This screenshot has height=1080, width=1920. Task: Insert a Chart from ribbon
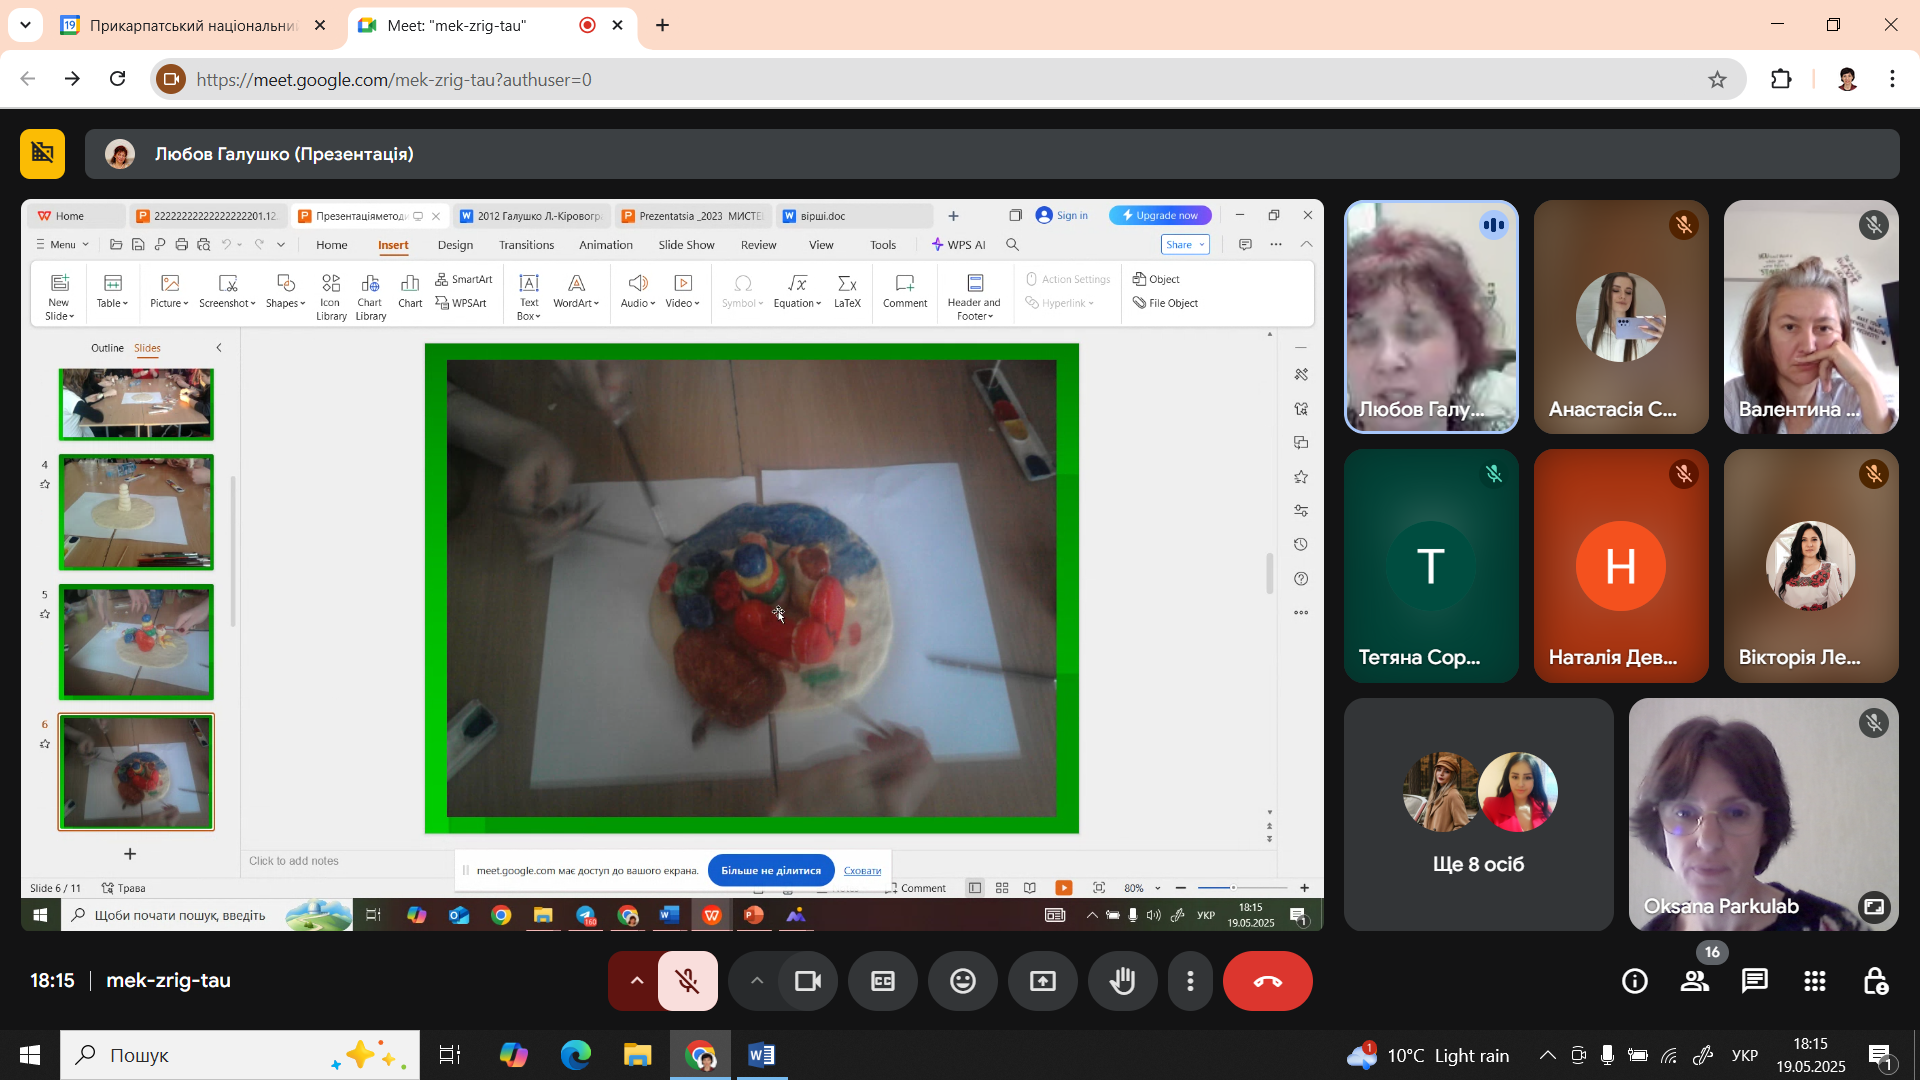pyautogui.click(x=410, y=291)
